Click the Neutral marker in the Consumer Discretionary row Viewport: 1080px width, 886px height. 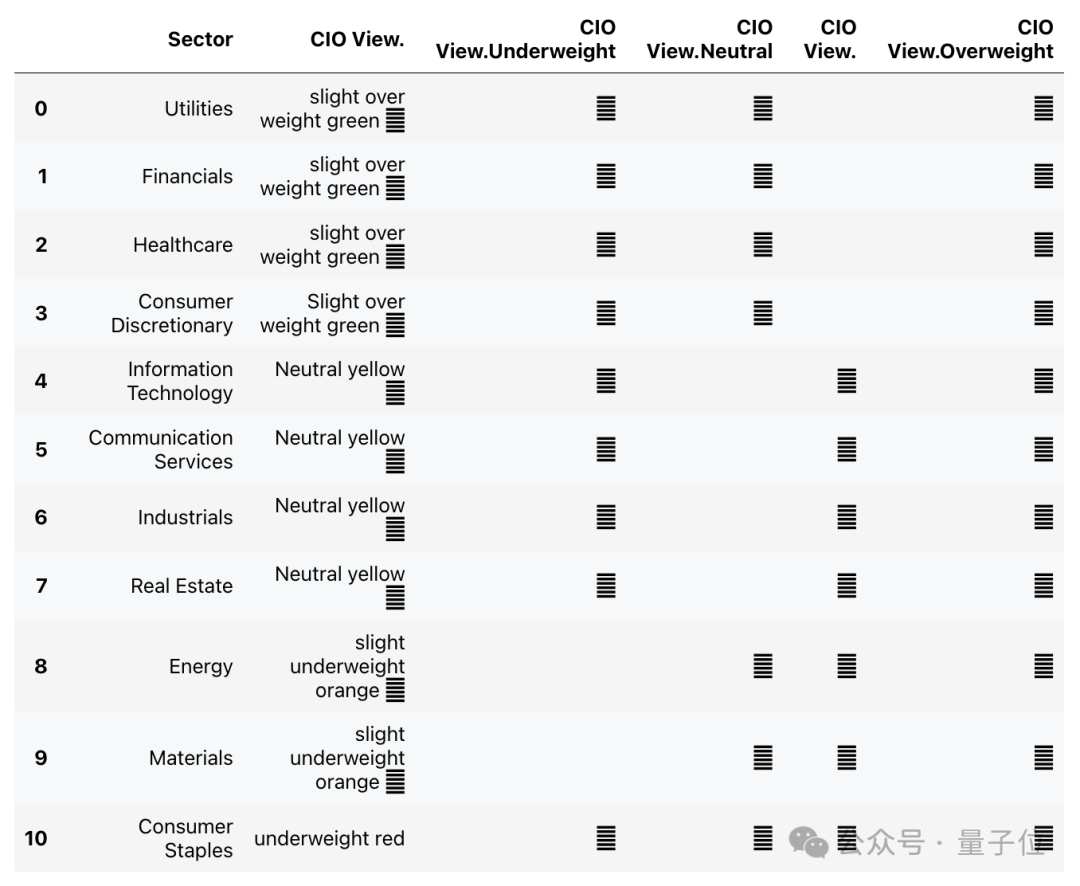click(x=763, y=313)
